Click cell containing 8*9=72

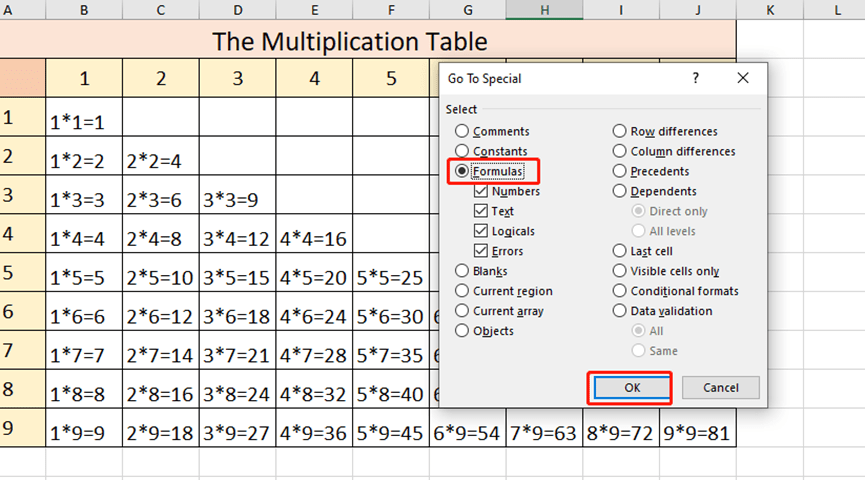621,428
